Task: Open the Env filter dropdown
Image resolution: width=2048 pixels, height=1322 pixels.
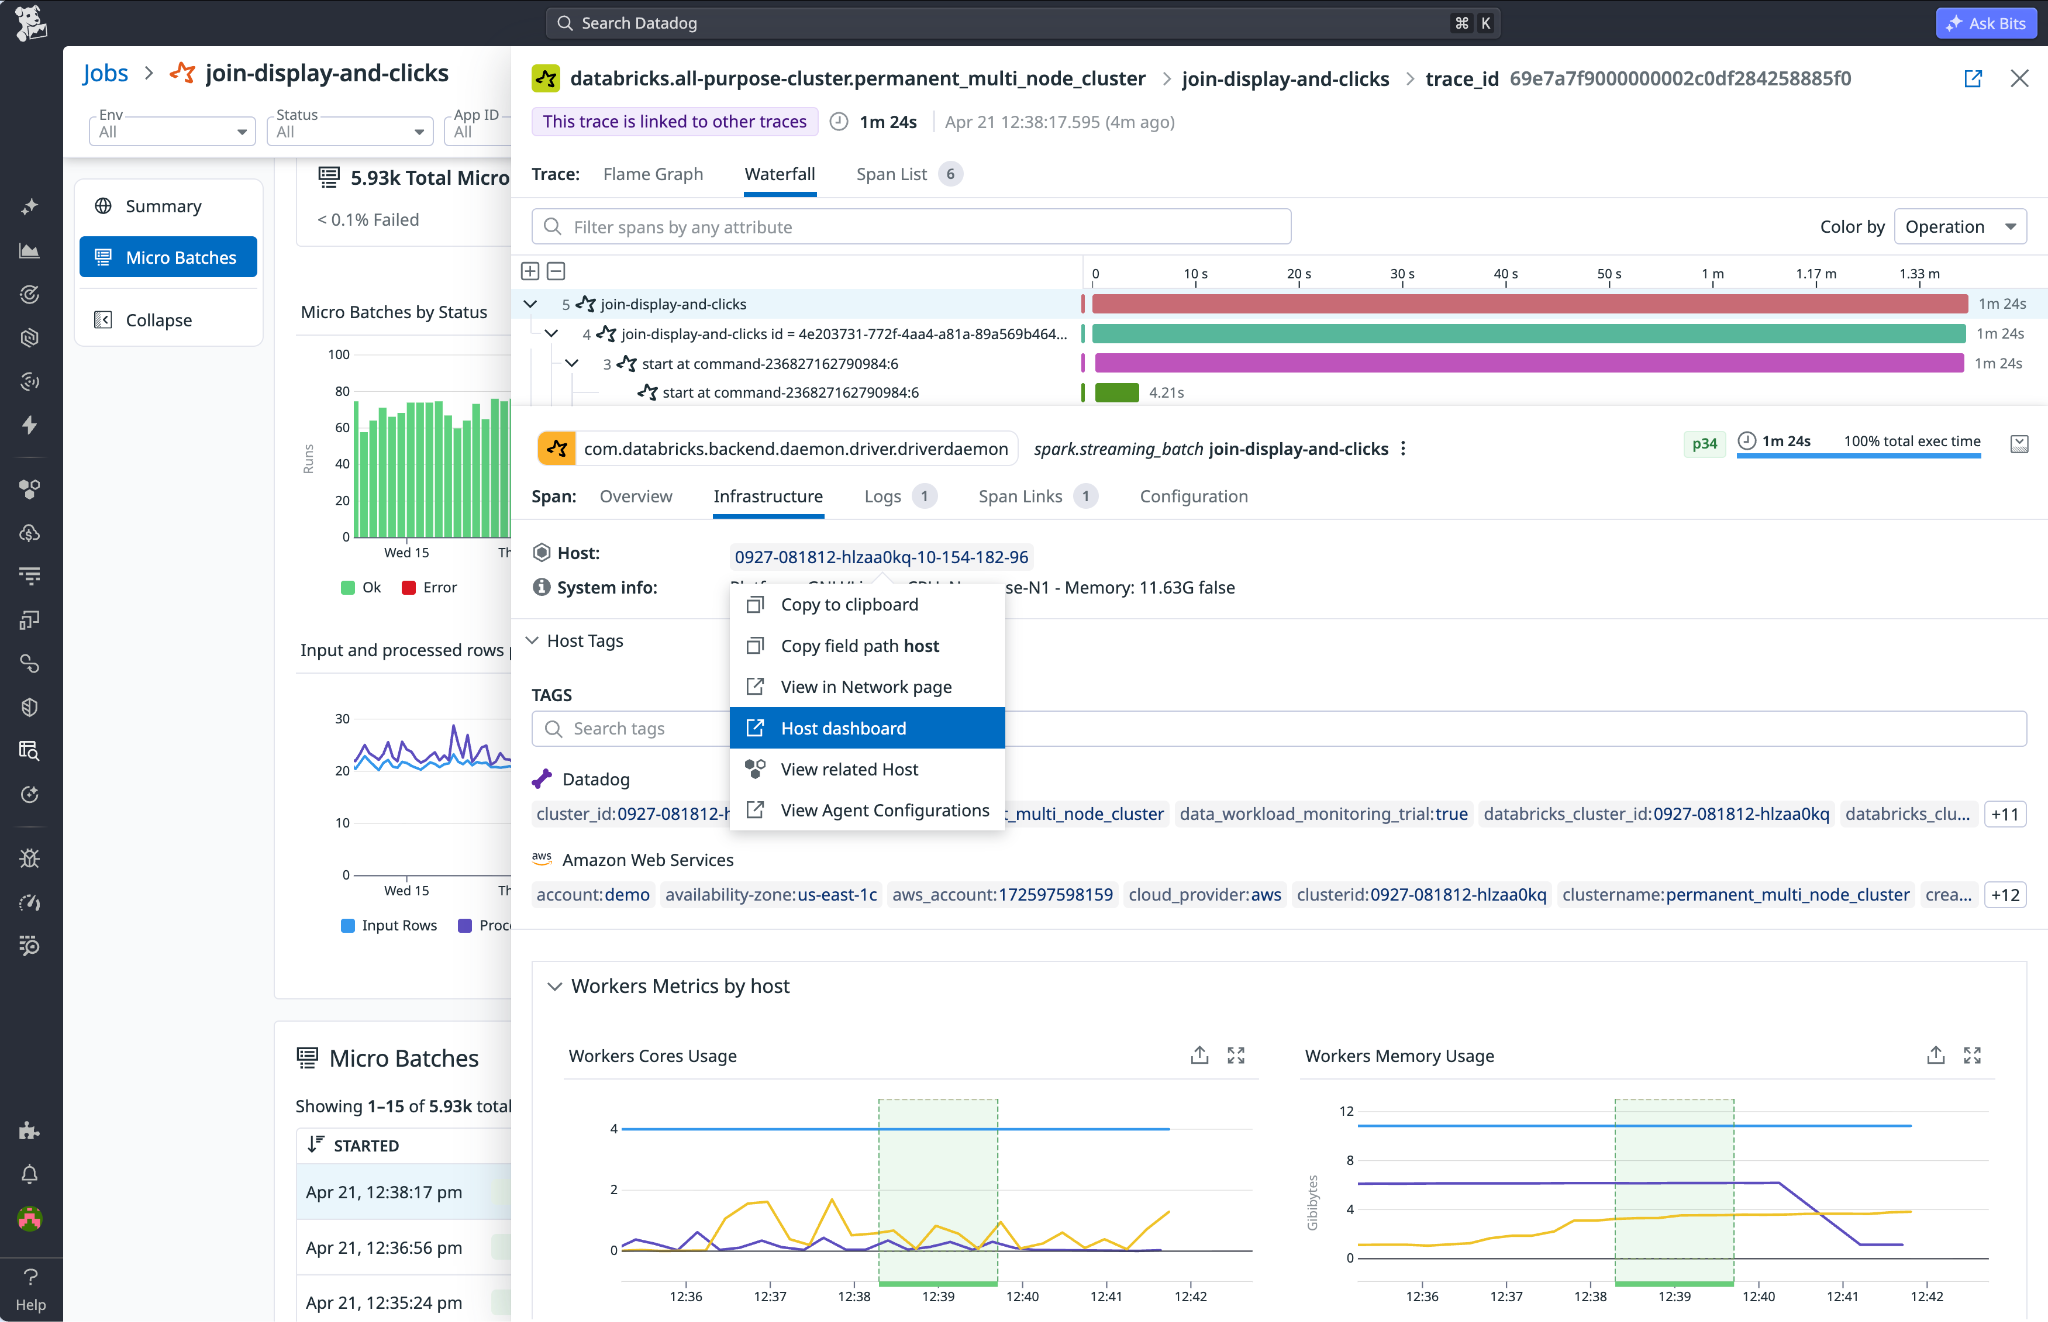Action: point(172,131)
